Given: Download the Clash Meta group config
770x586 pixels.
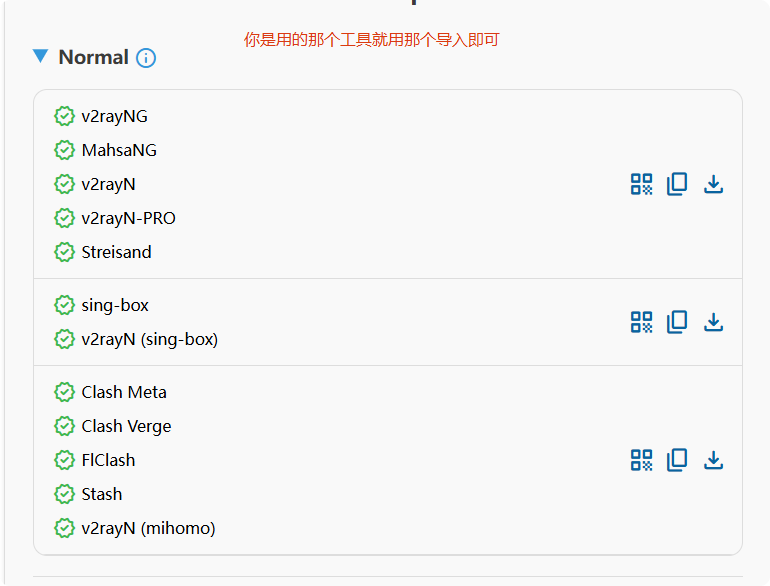Looking at the screenshot, I should click(x=713, y=460).
